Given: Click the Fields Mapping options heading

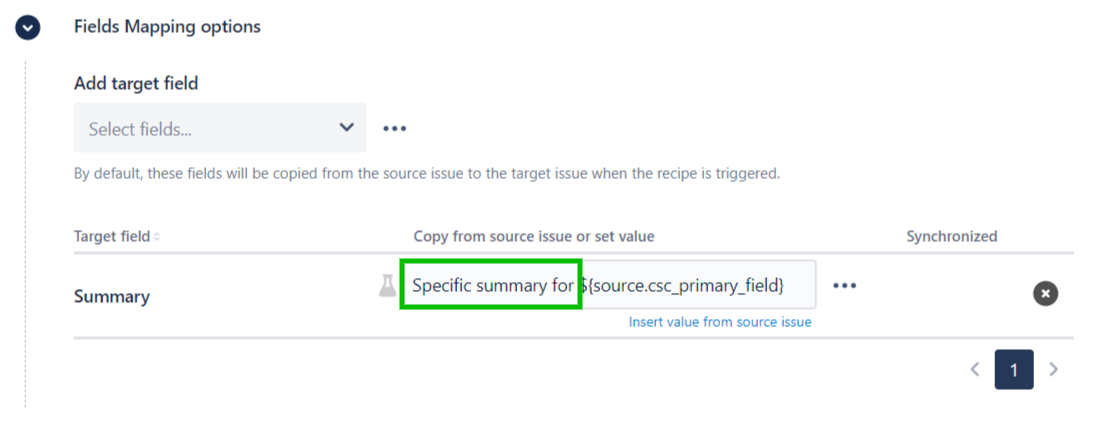Looking at the screenshot, I should (167, 27).
